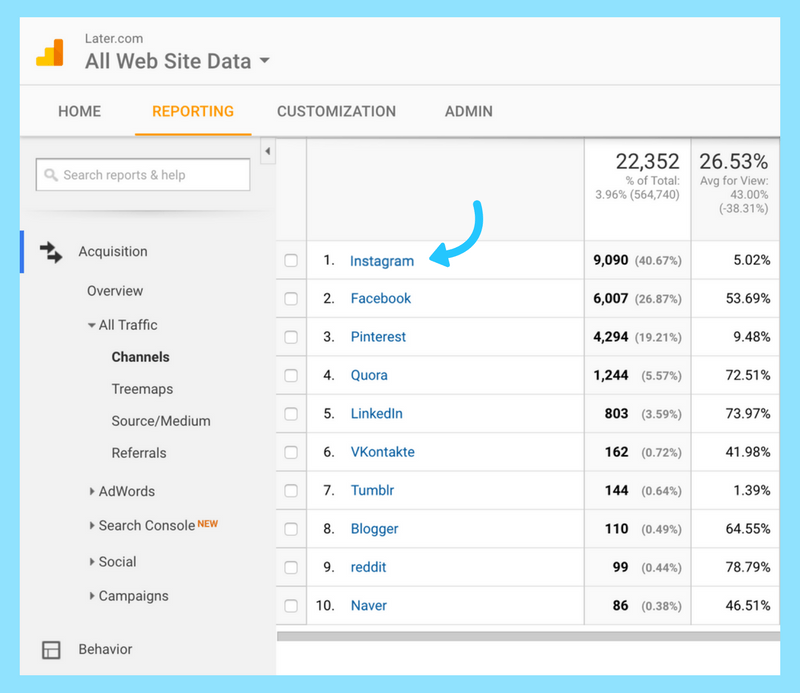This screenshot has height=693, width=800.
Task: Switch to the ADMIN tab
Action: click(x=468, y=111)
